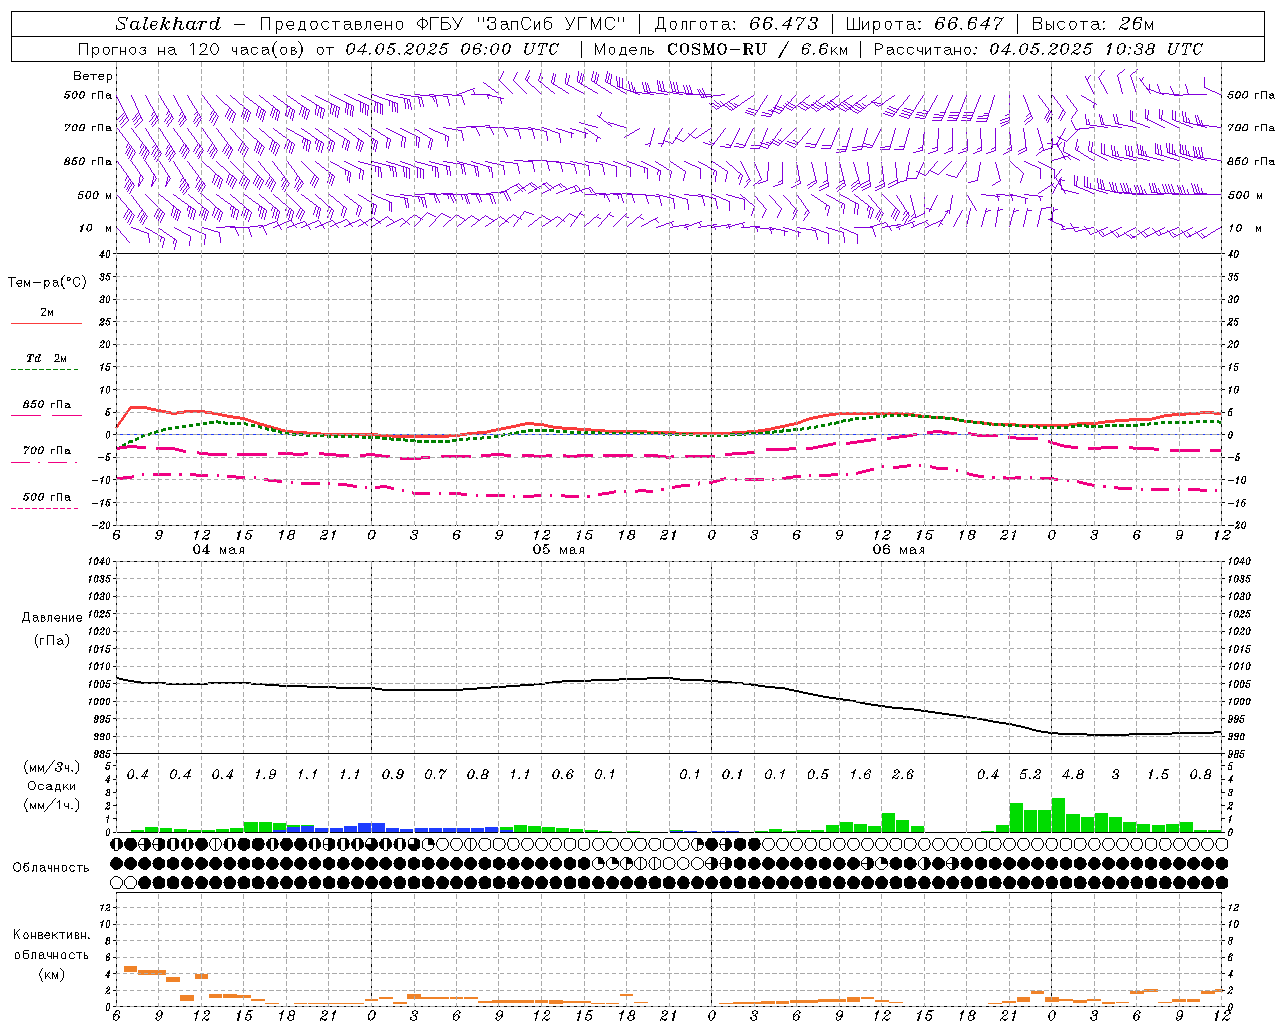
Task: Click the 0.7 precipitation total
Action: [x=435, y=774]
